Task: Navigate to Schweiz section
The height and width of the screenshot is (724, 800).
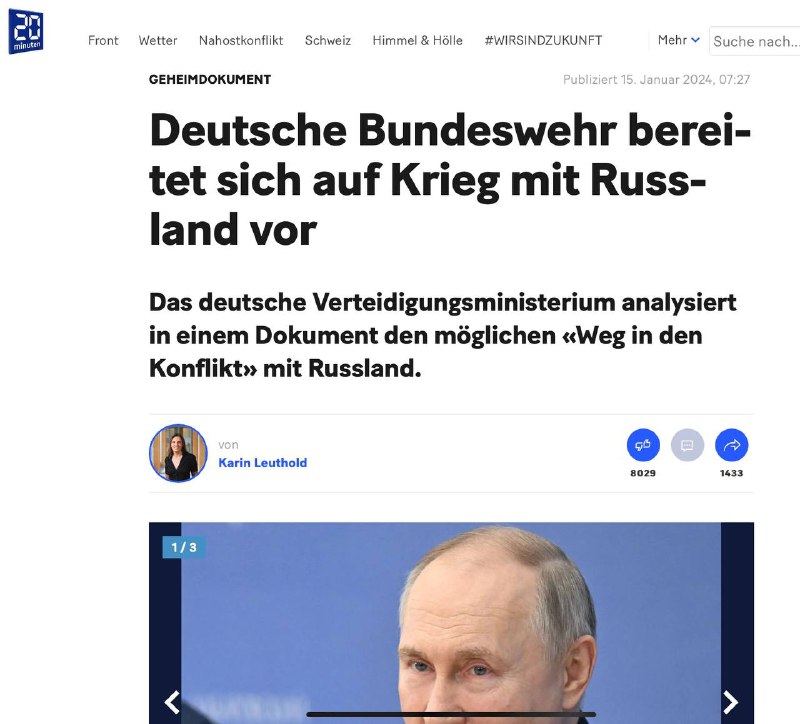Action: tap(328, 40)
